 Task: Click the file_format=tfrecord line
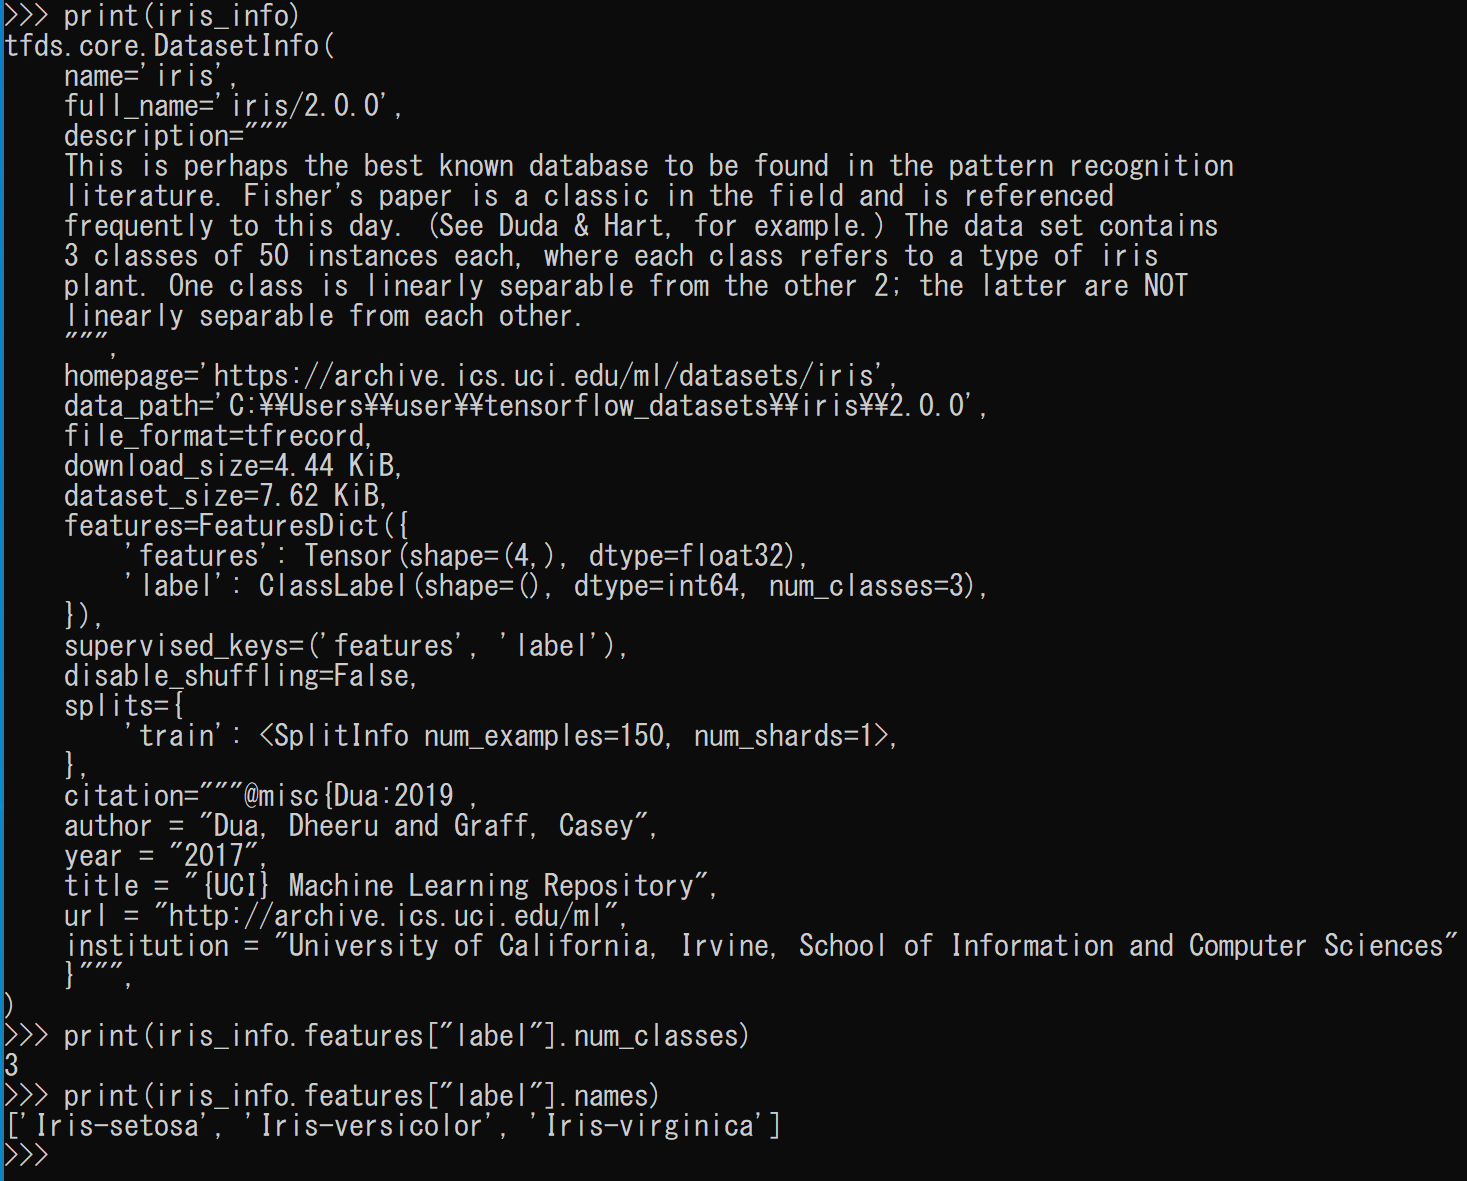coord(218,436)
